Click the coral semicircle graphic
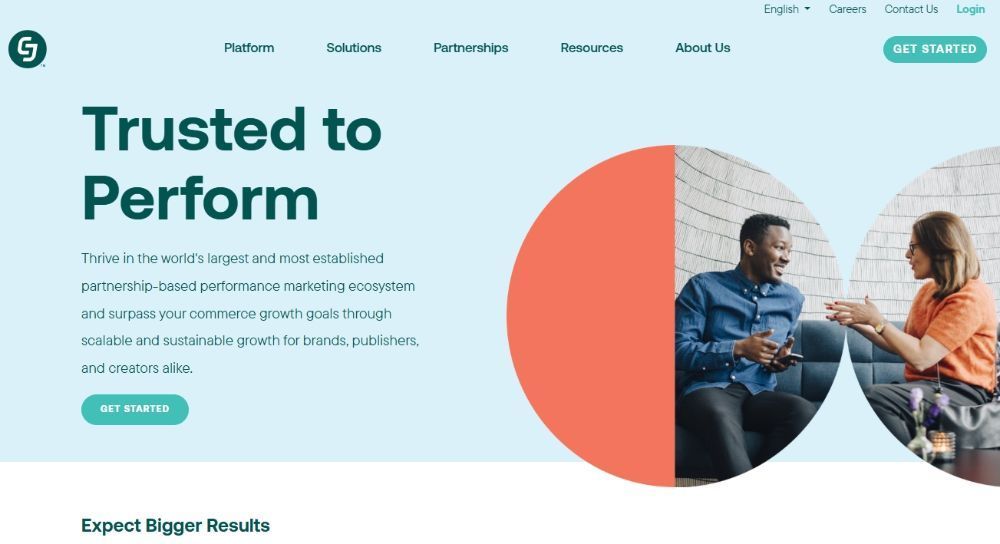 (x=591, y=316)
